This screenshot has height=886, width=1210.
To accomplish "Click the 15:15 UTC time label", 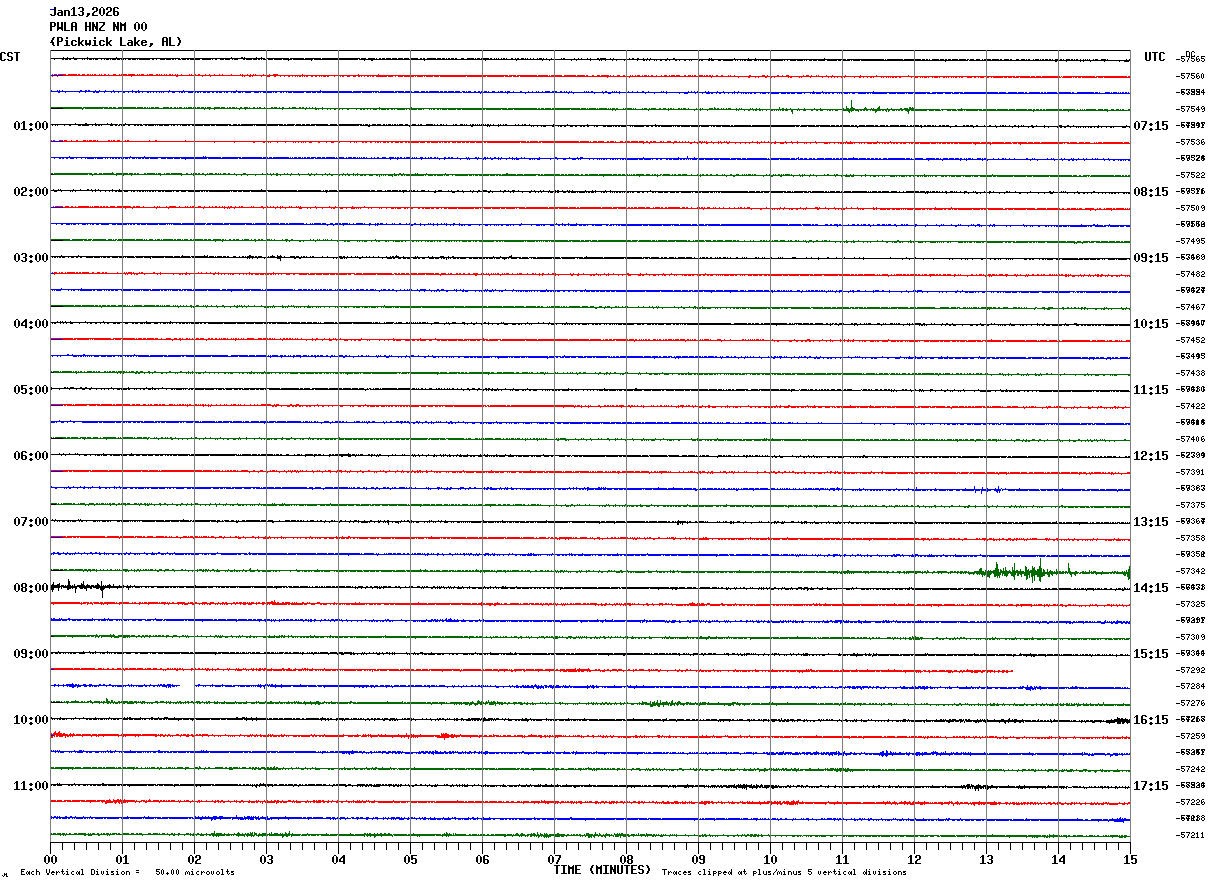I will click(1151, 654).
